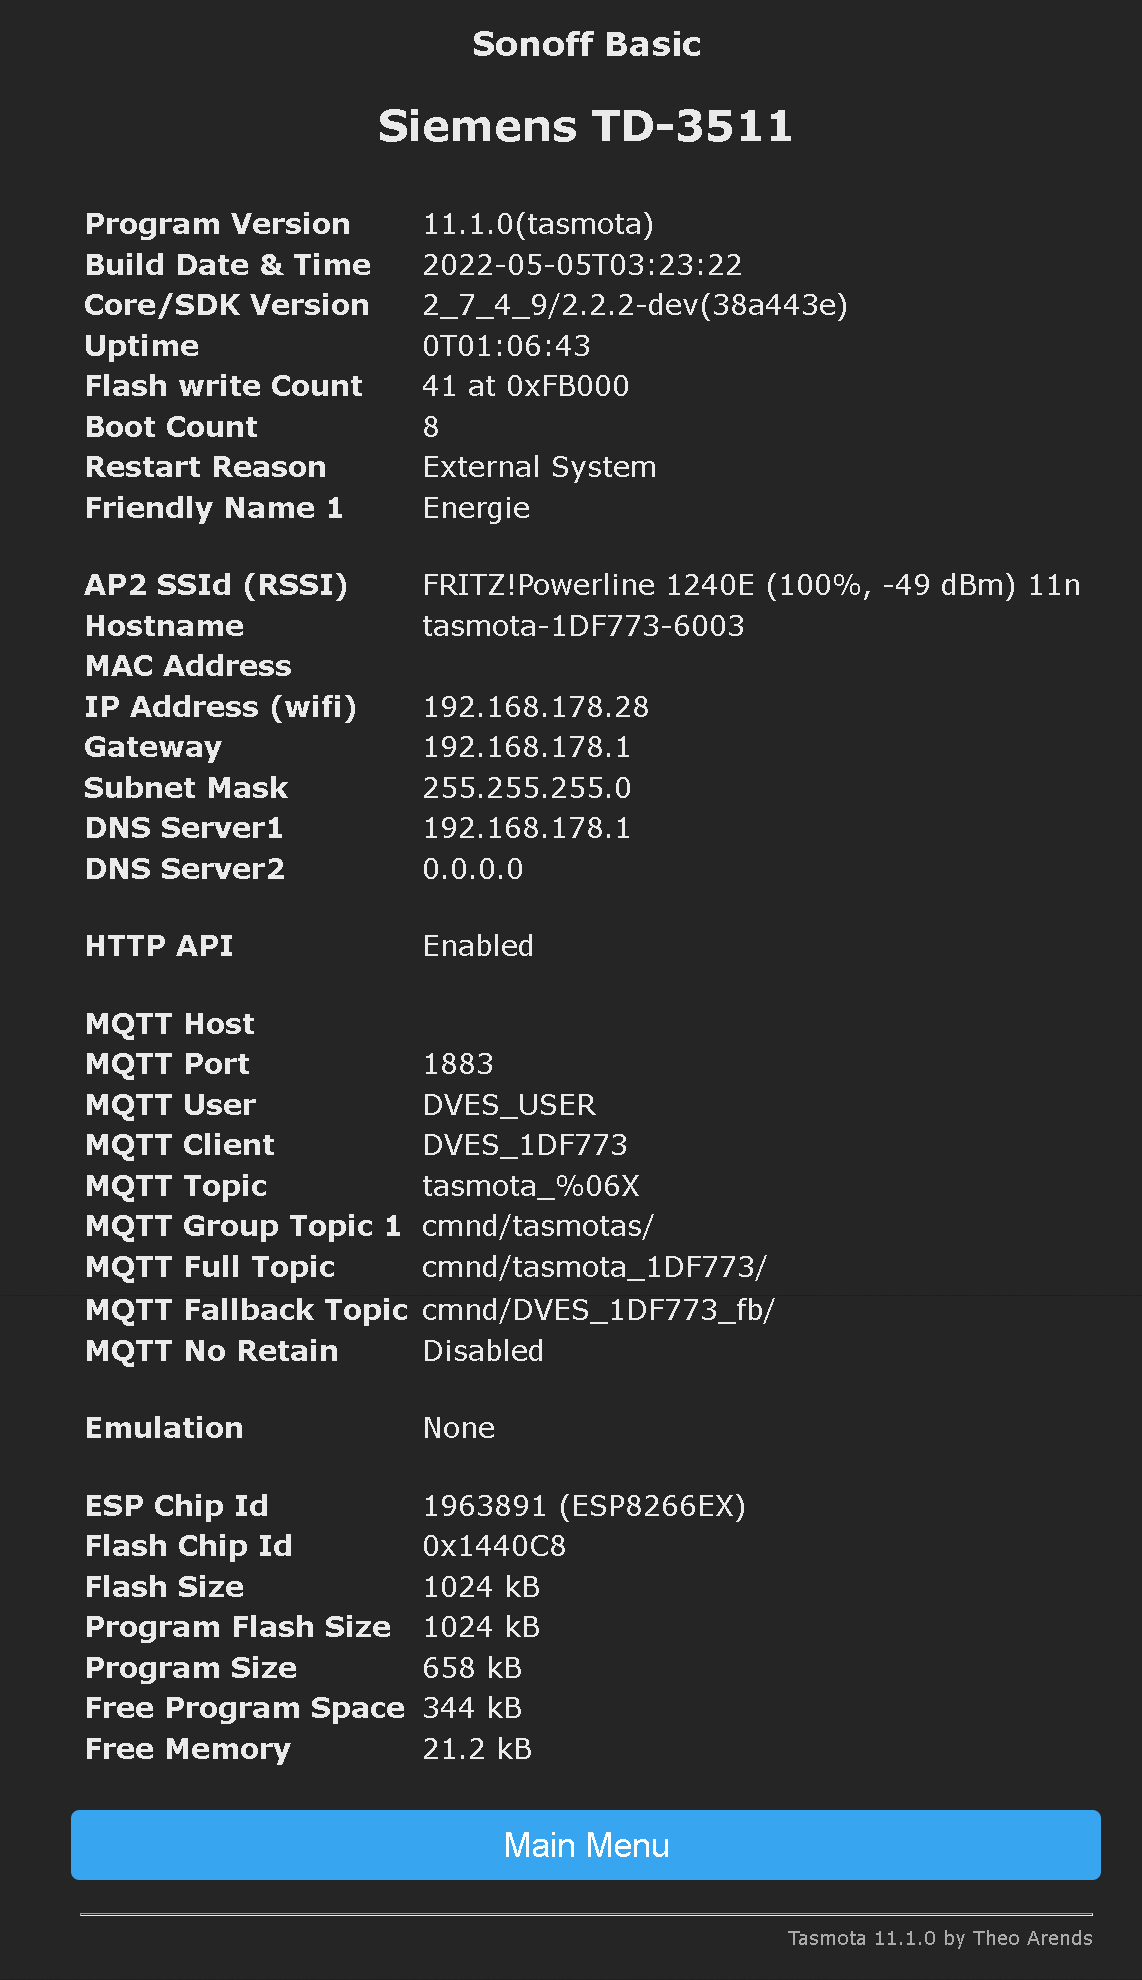Click the Build Date & Time value
The height and width of the screenshot is (1980, 1142).
[x=582, y=265]
